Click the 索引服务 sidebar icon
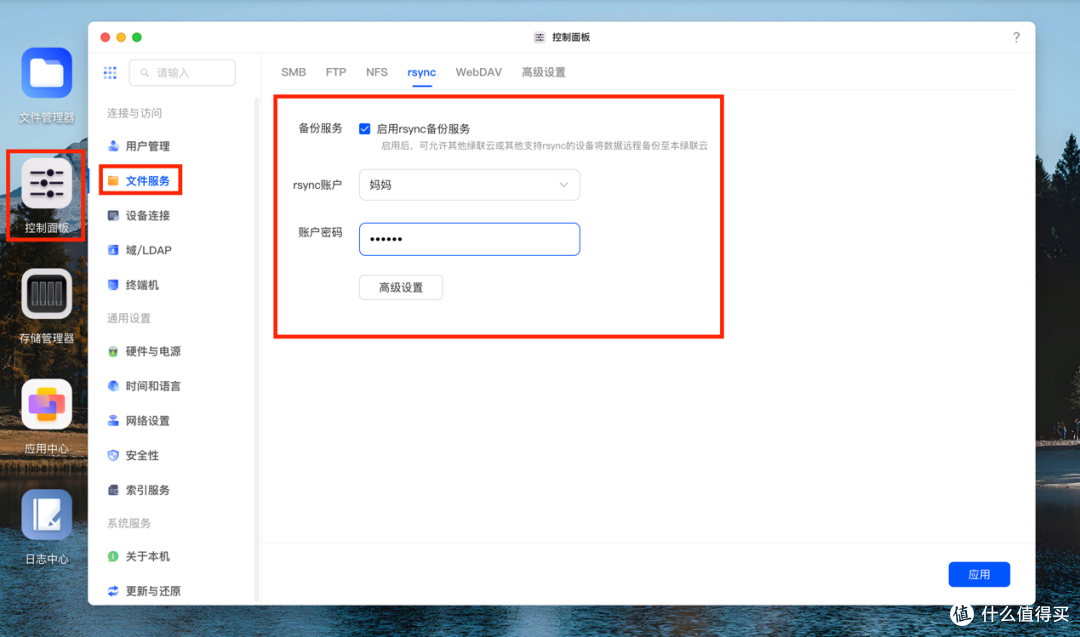This screenshot has width=1080, height=637. click(113, 490)
